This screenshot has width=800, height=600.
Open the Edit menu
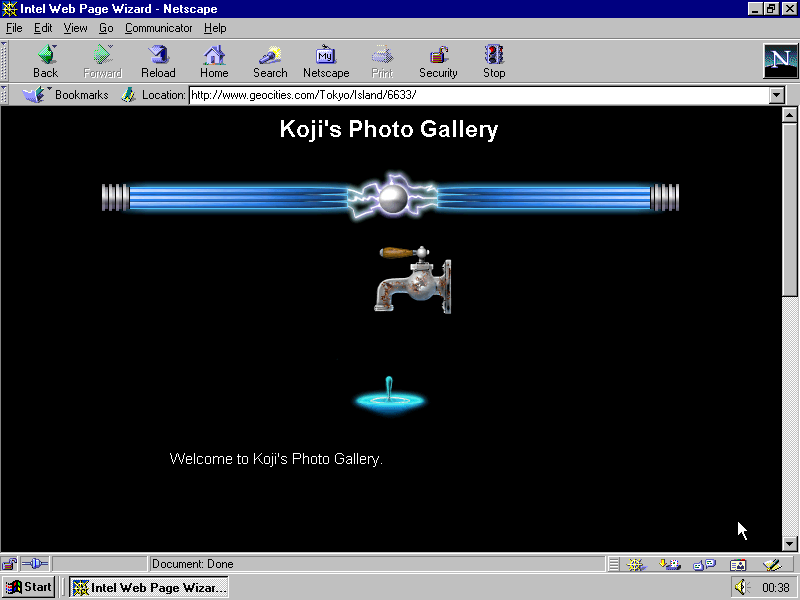[x=43, y=28]
